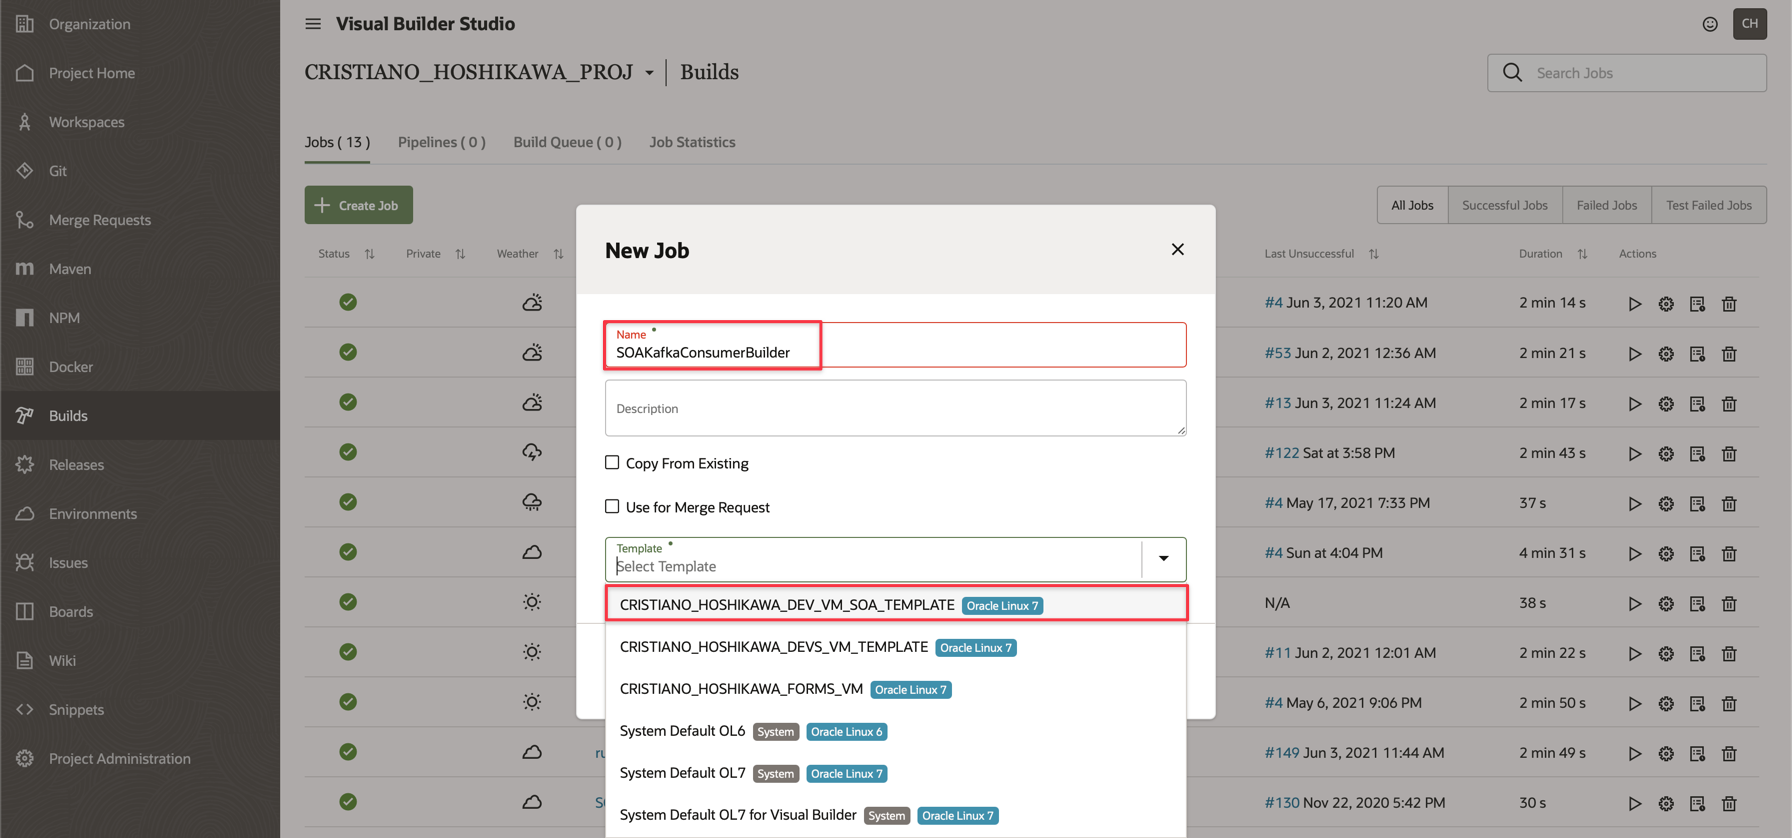Open the Snippets sidebar item
Viewport: 1792px width, 838px height.
click(140, 710)
